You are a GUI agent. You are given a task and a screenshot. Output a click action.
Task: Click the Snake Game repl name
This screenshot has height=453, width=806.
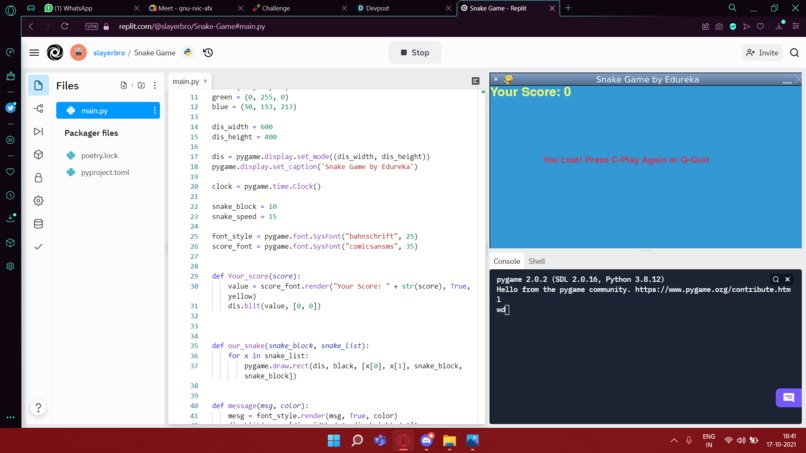pyautogui.click(x=154, y=53)
